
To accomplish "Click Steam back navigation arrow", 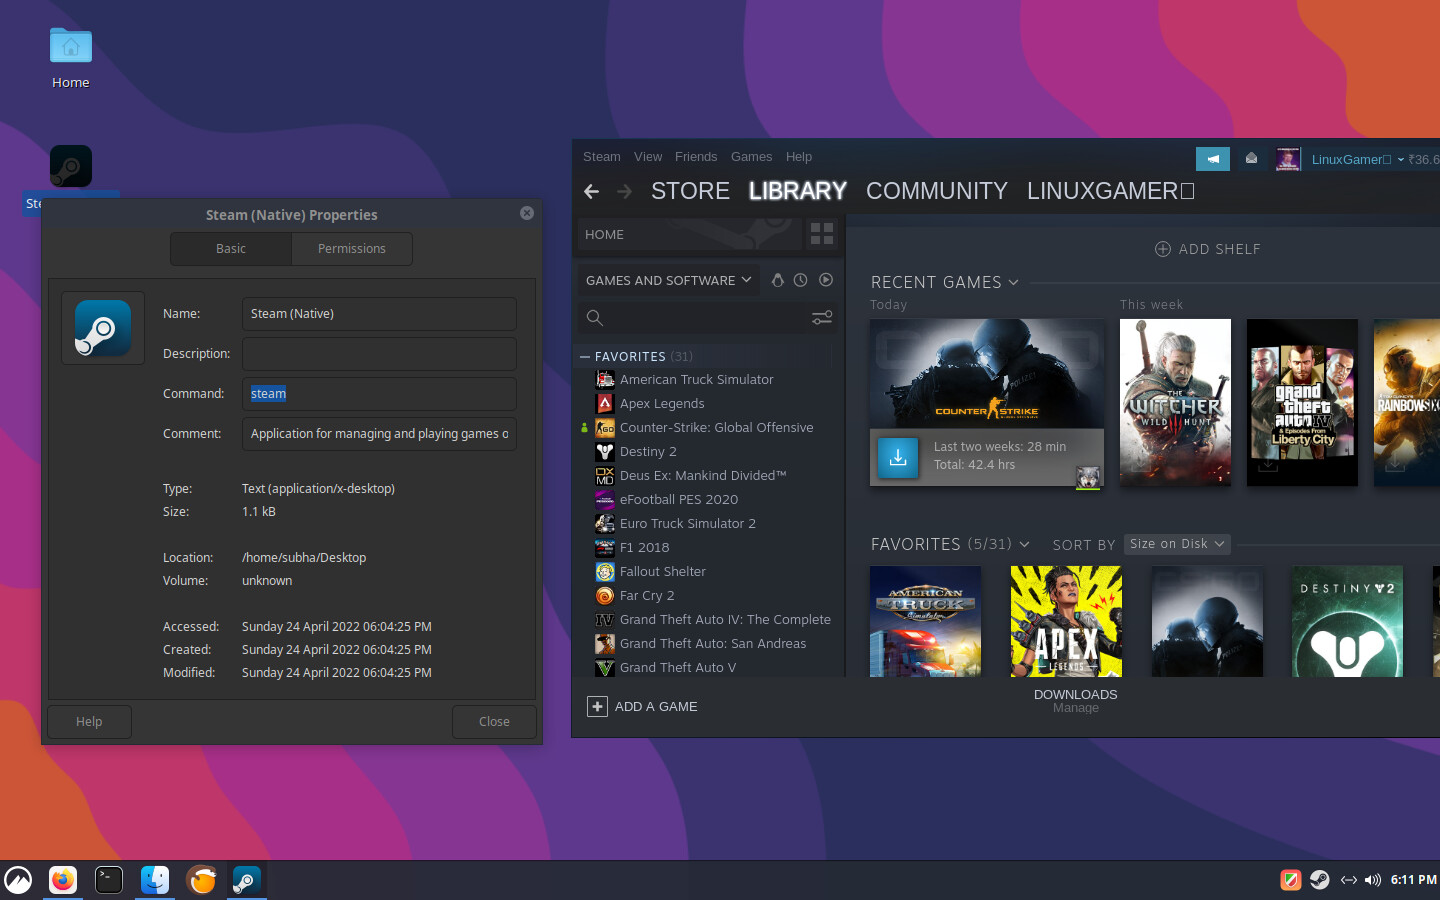I will (x=591, y=191).
